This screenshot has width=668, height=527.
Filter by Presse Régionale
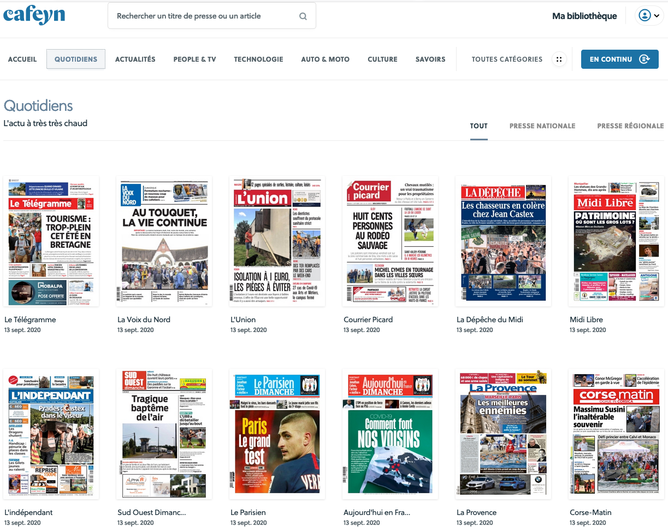pos(630,126)
